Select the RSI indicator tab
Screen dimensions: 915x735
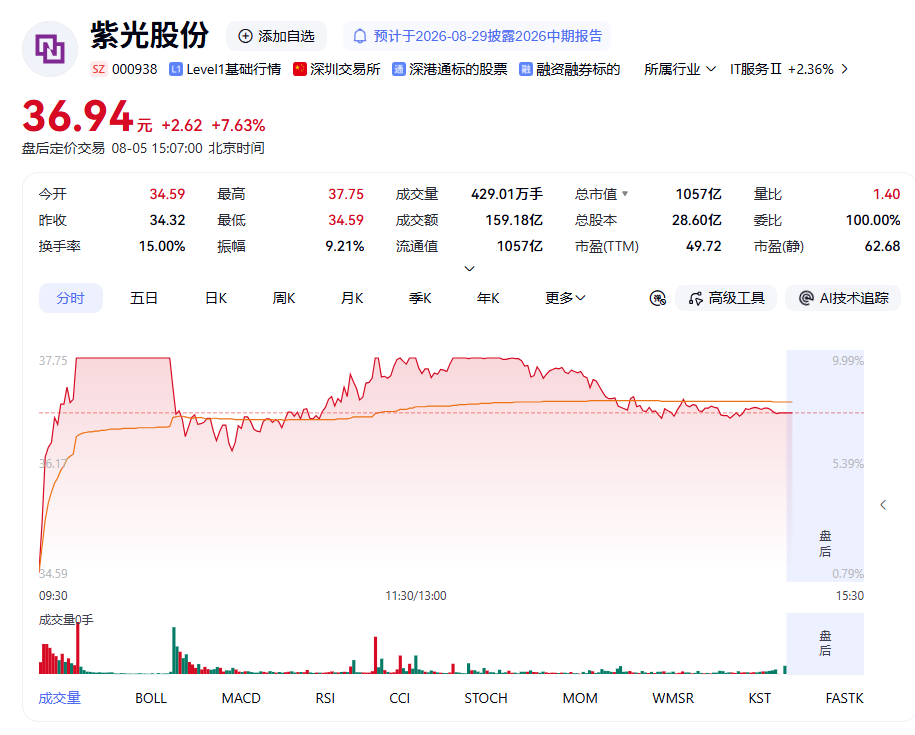point(325,698)
